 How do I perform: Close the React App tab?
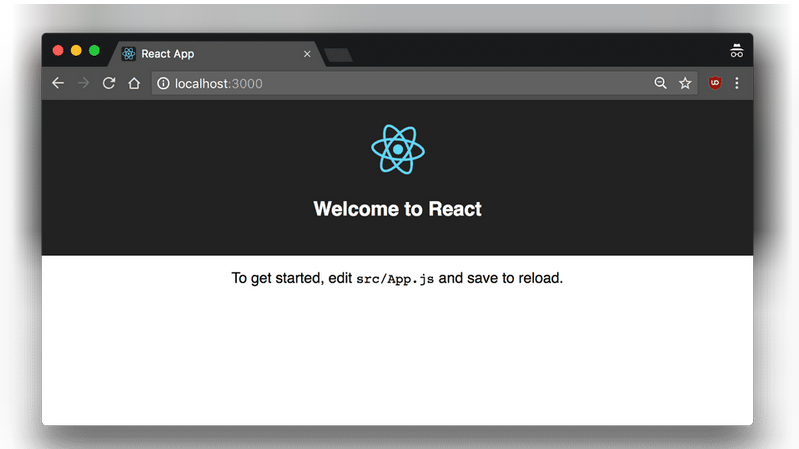click(307, 54)
